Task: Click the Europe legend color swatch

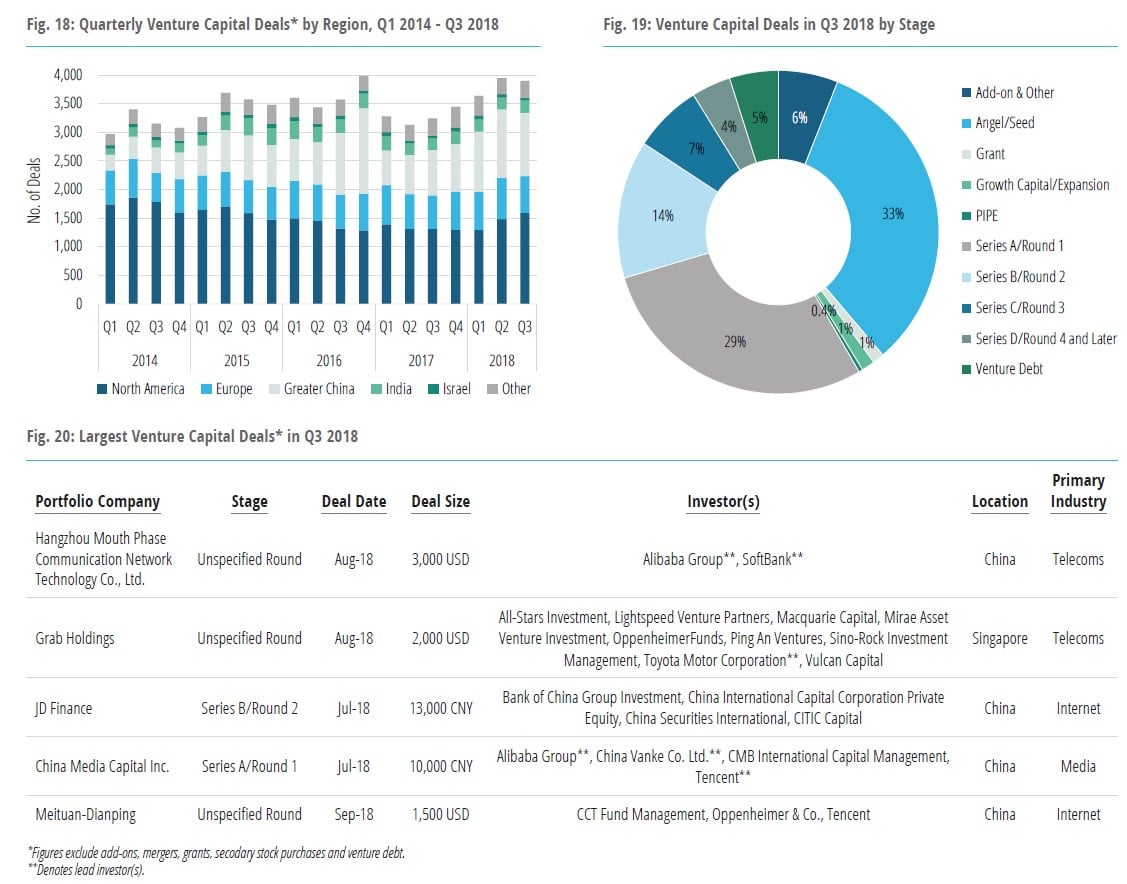Action: [x=206, y=389]
